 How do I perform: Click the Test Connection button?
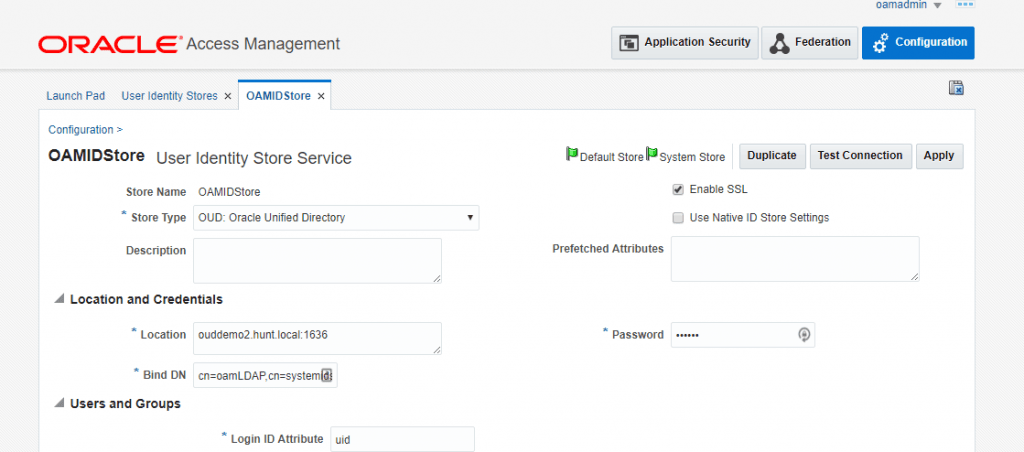859,156
